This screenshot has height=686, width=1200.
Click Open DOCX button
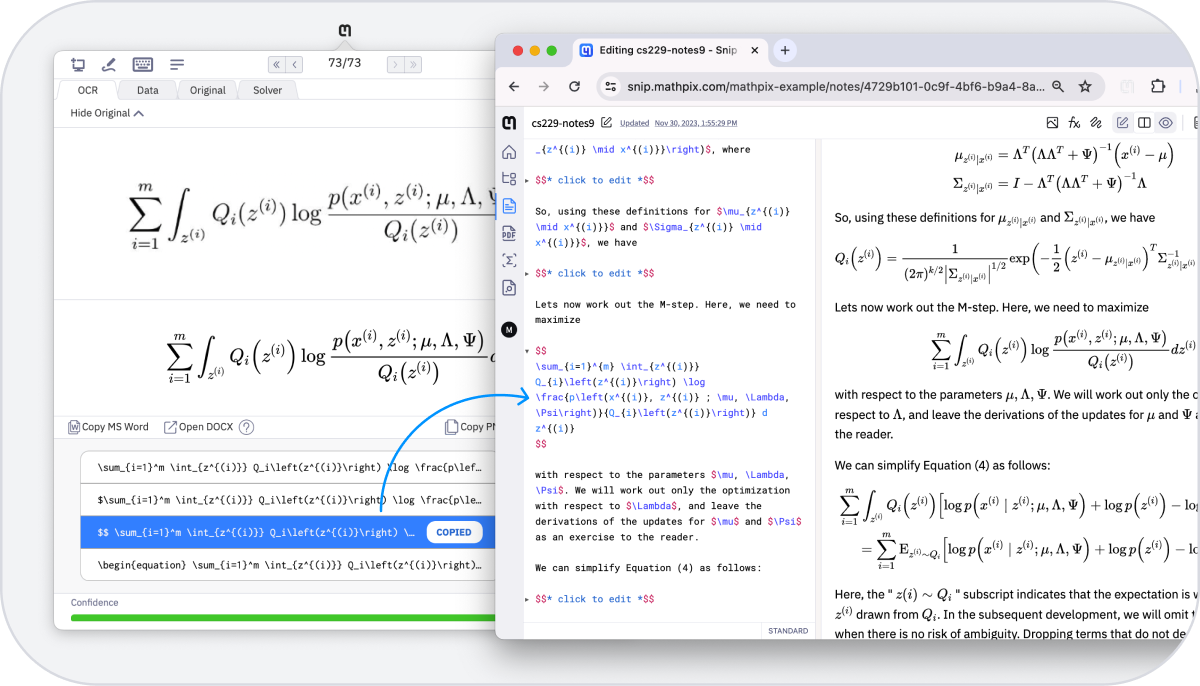pos(198,427)
